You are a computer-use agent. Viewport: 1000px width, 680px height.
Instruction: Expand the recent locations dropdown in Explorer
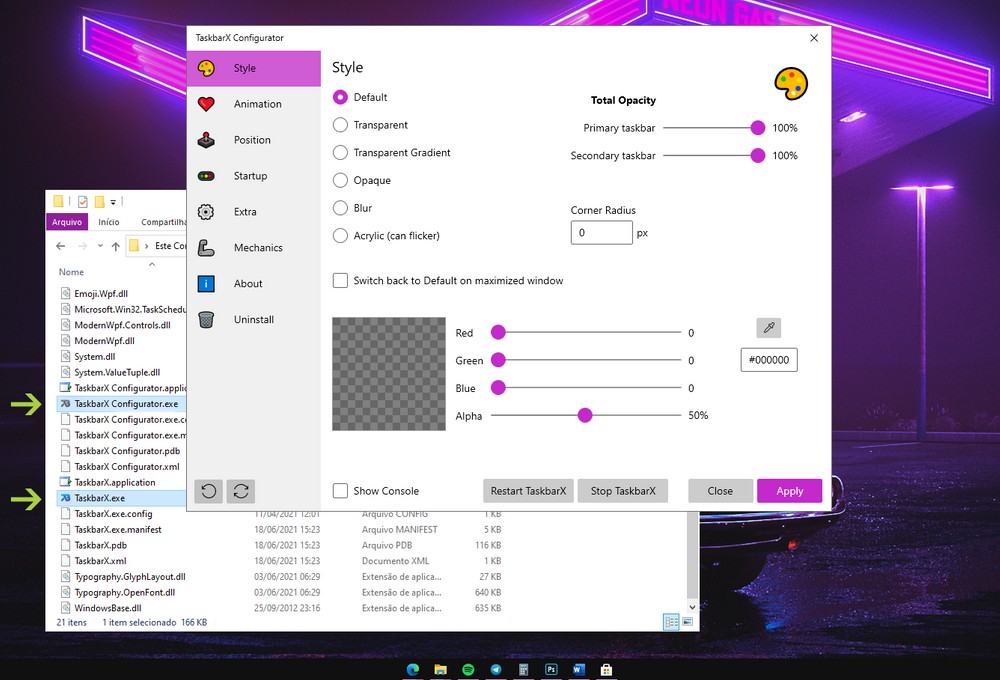point(100,246)
